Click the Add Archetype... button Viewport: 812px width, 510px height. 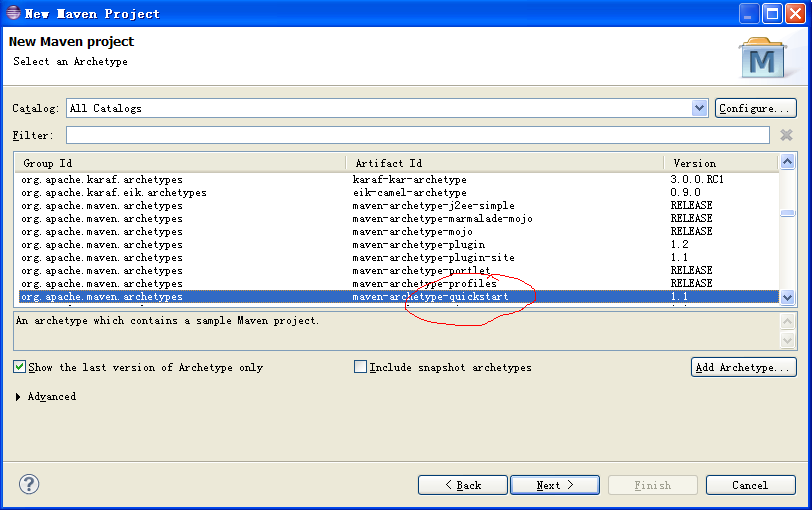tap(744, 367)
